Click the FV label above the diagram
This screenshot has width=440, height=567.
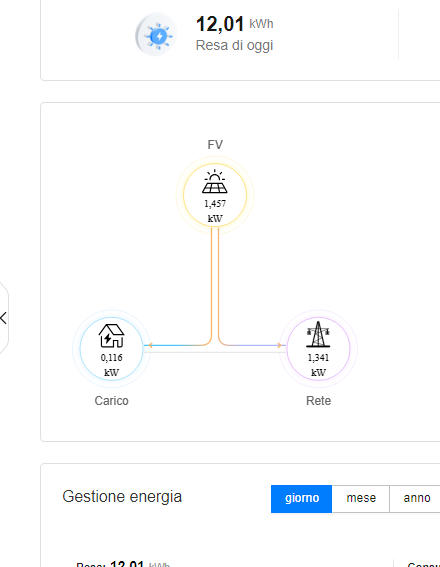click(x=215, y=145)
